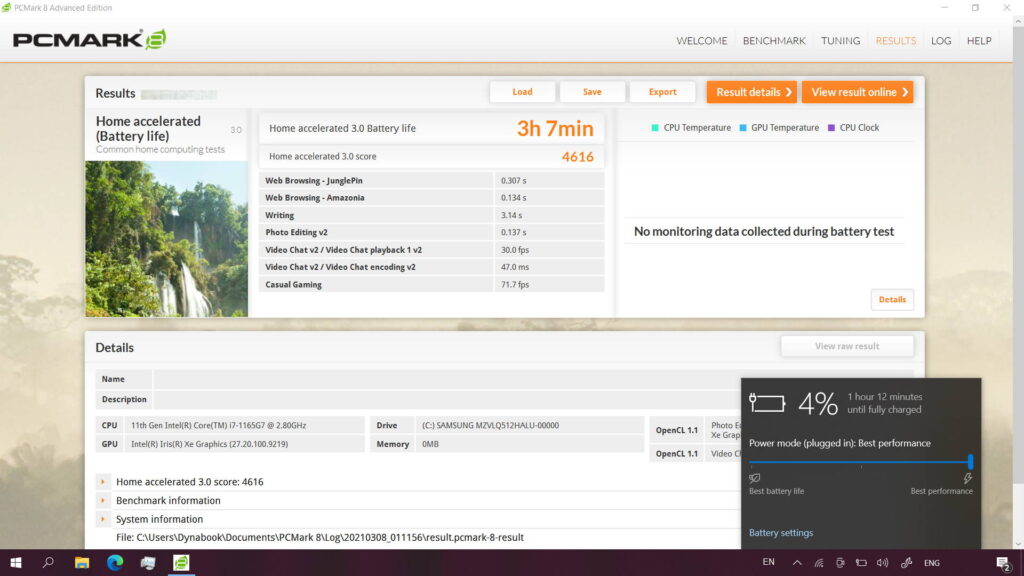Click the CPU i7-1165G7 value

point(218,425)
